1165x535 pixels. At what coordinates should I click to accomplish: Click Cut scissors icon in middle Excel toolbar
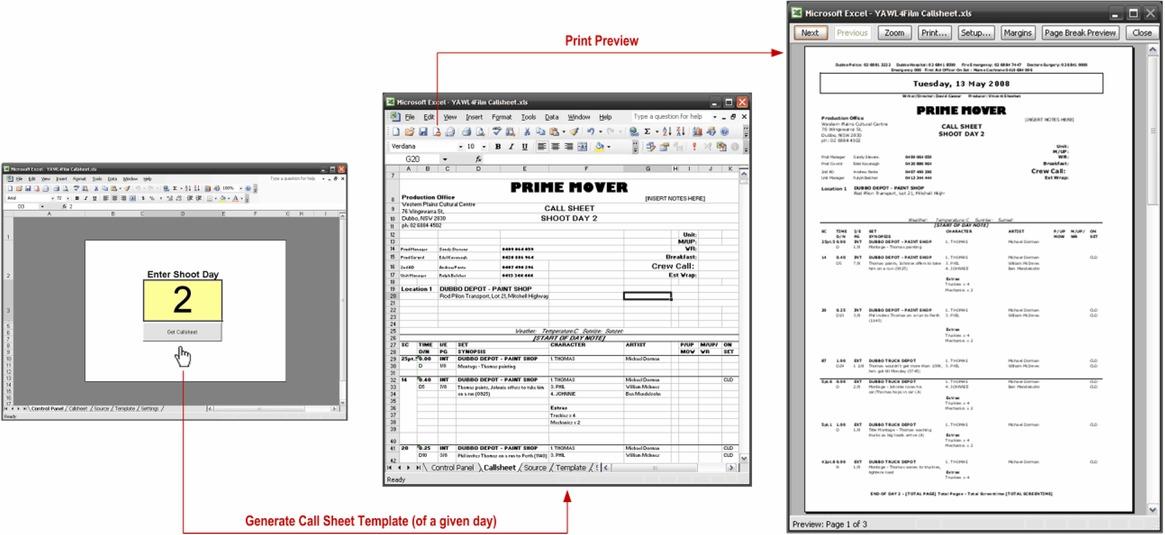click(x=527, y=132)
